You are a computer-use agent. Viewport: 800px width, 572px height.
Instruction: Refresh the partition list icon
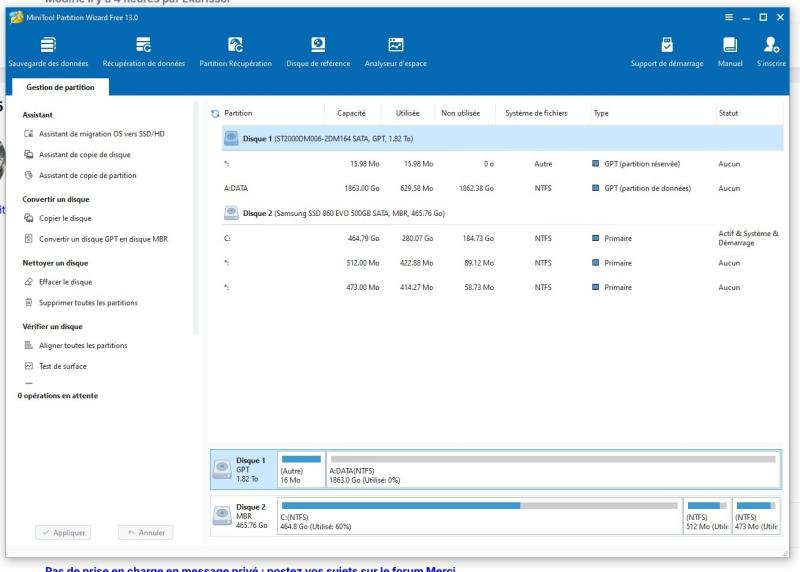click(x=213, y=114)
